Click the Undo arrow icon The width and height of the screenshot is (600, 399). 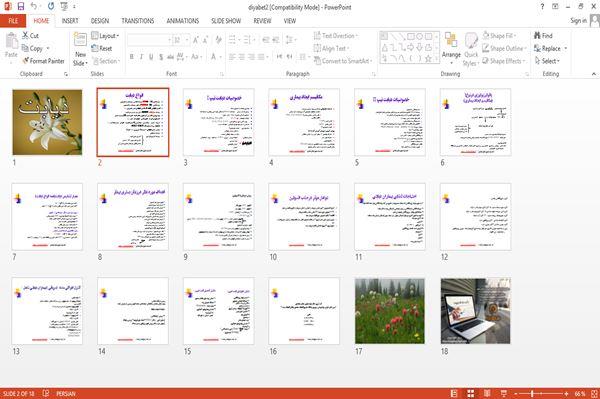(34, 7)
